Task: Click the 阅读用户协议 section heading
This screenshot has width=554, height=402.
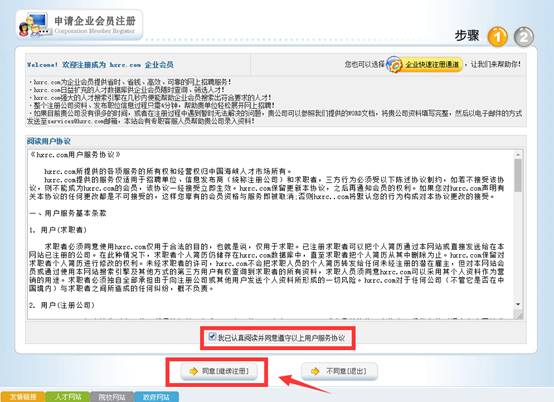Action: coord(49,141)
